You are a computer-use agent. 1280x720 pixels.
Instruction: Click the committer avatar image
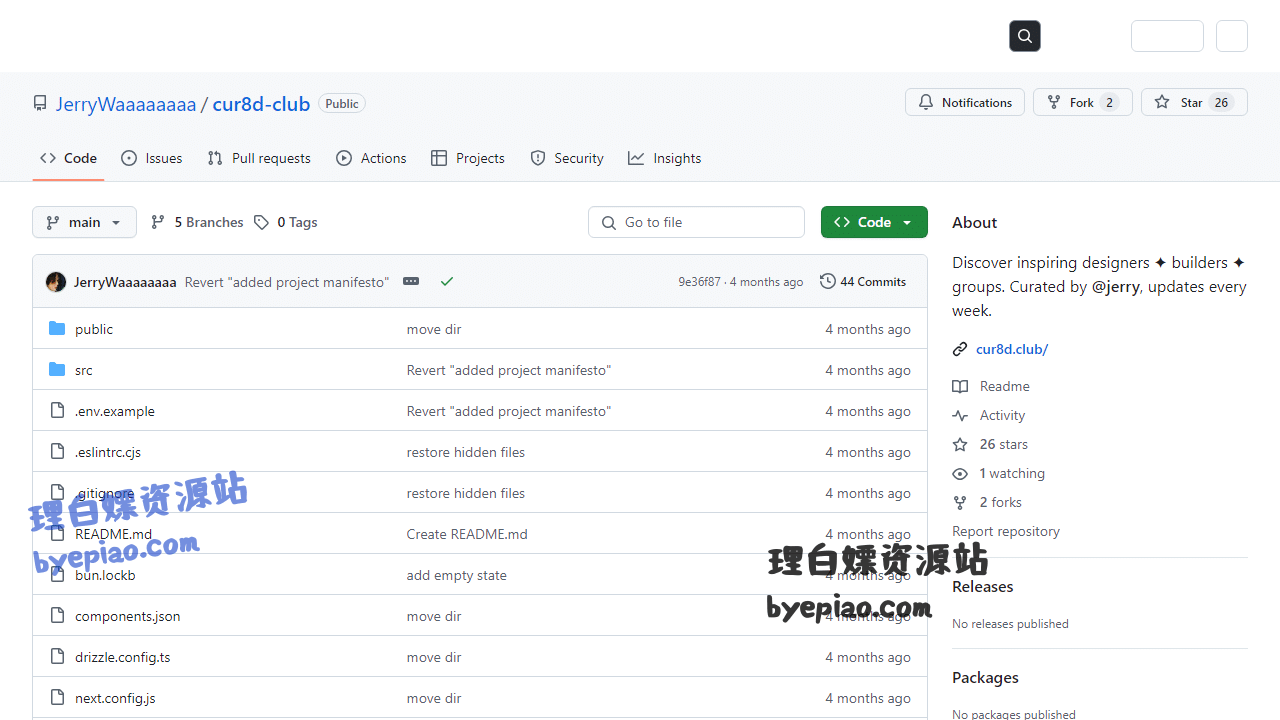[56, 282]
